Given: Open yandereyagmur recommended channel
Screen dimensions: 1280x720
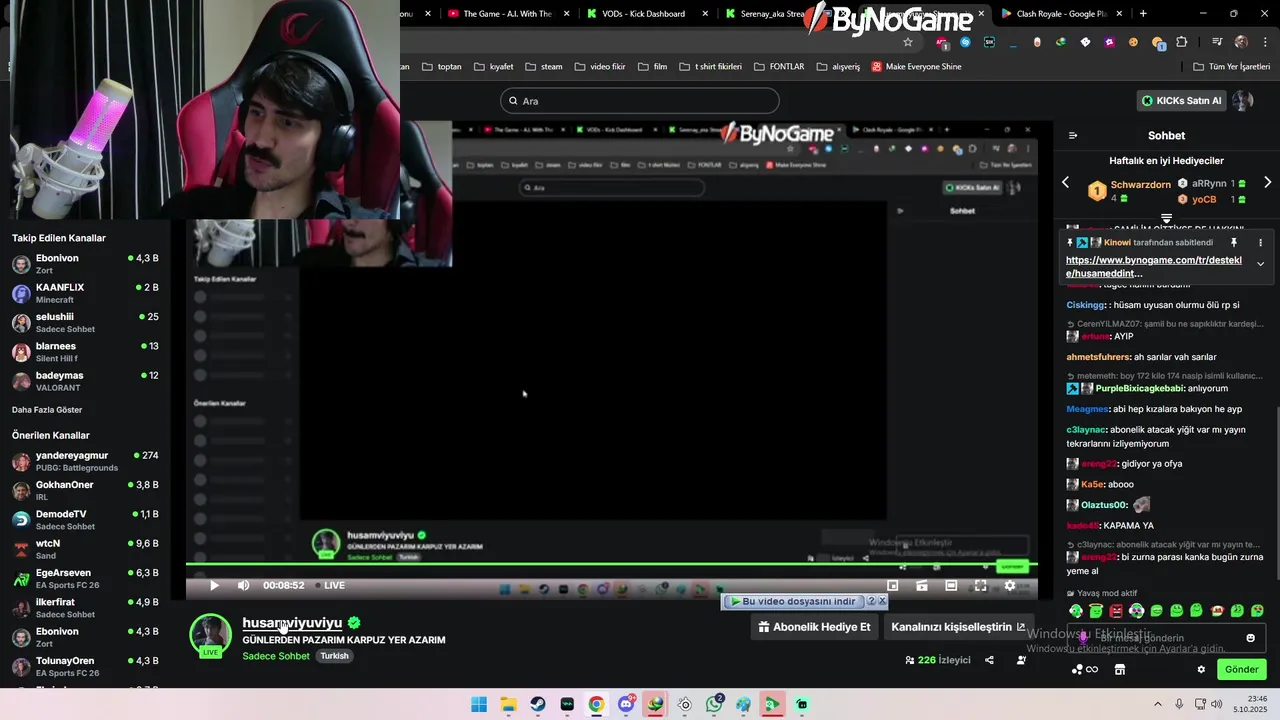Looking at the screenshot, I should [85, 461].
